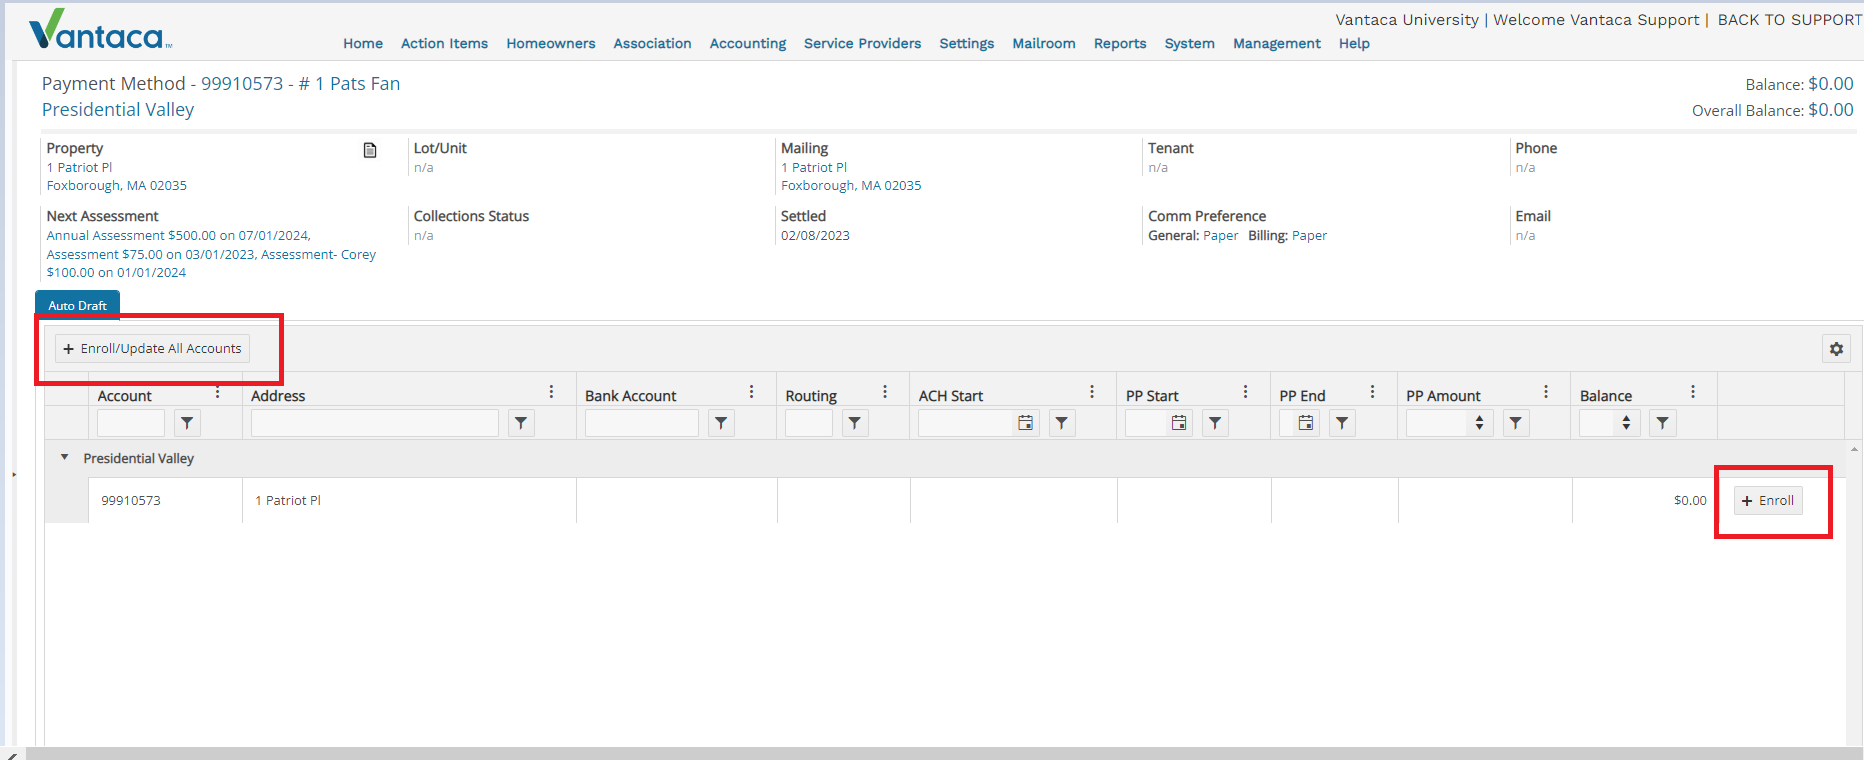Click Enroll/Update All Accounts button

point(152,349)
